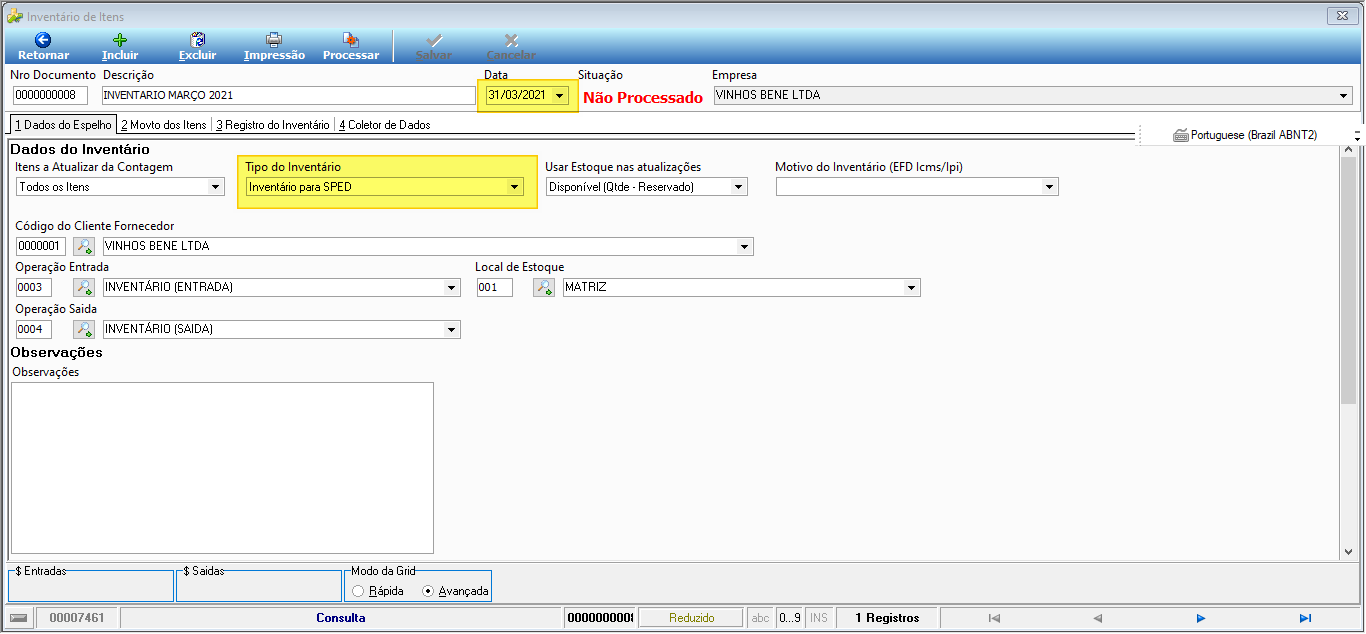The image size is (1366, 634).
Task: Click status bar icon left of 00007461
Action: coord(19,618)
